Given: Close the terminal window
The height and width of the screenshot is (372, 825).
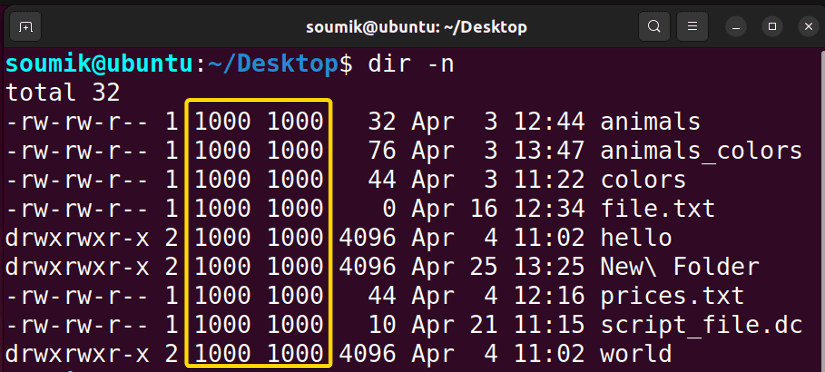Looking at the screenshot, I should tap(808, 27).
